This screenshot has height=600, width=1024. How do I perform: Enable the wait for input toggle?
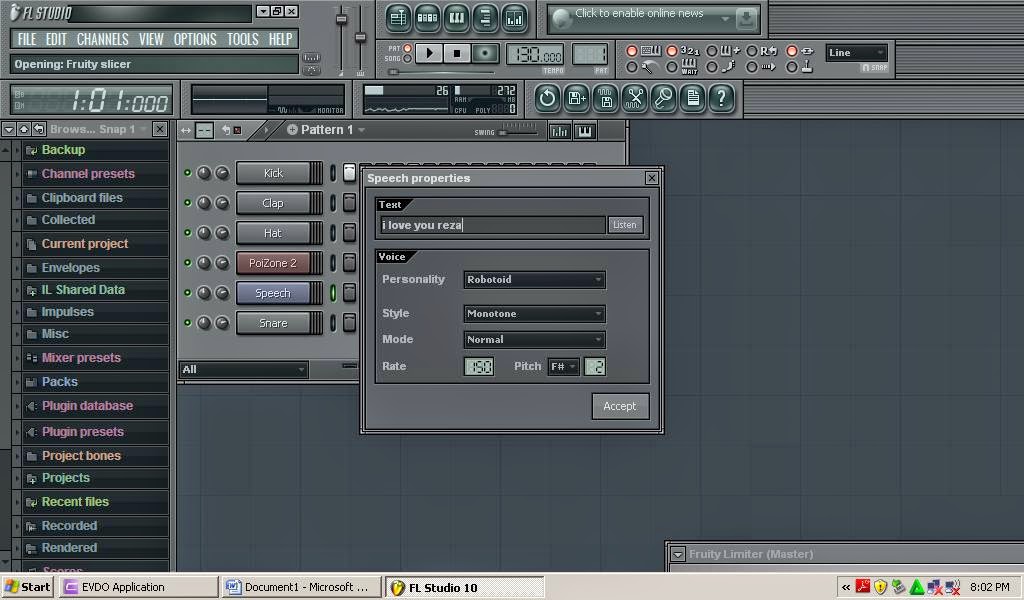click(x=672, y=67)
